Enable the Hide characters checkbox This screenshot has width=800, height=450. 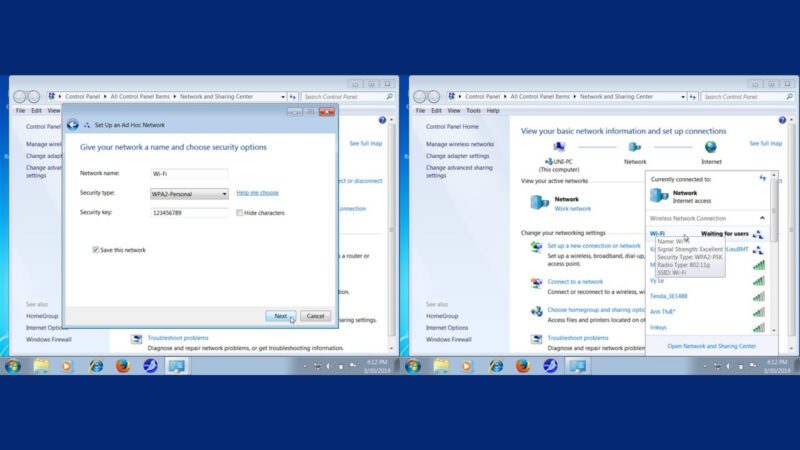239,213
